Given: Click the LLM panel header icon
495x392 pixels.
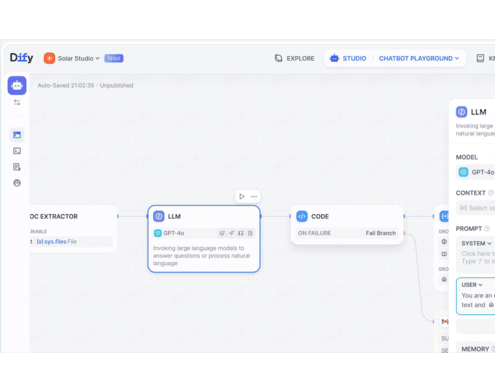Looking at the screenshot, I should [x=461, y=112].
